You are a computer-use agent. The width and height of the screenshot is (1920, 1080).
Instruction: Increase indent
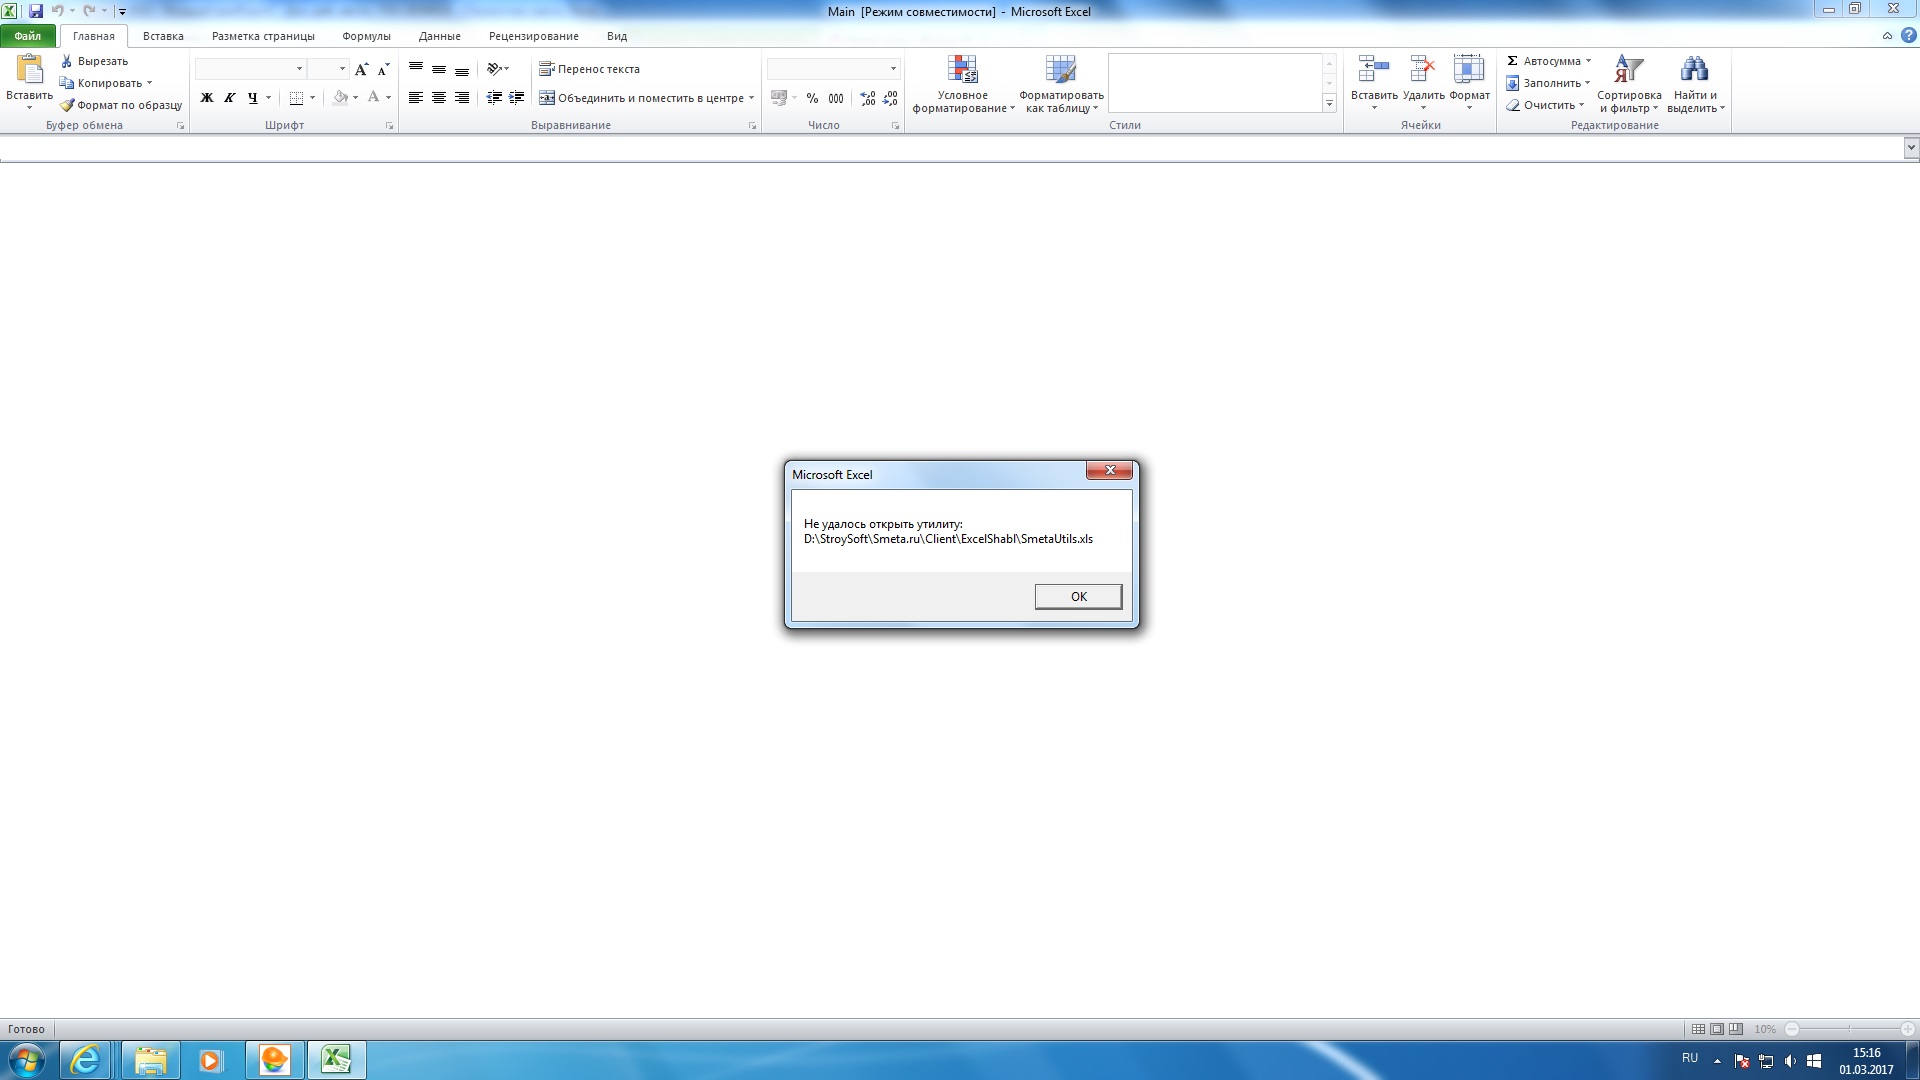coord(517,98)
